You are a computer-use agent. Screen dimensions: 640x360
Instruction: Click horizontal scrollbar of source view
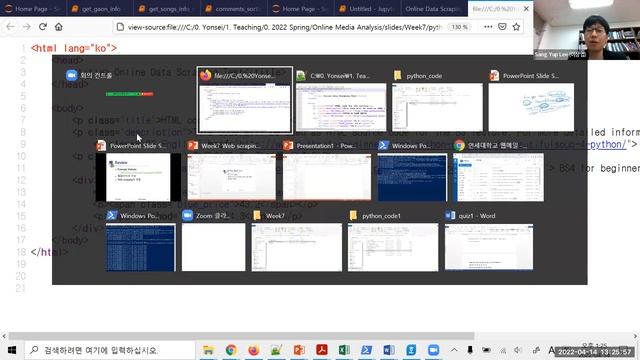tap(242, 336)
